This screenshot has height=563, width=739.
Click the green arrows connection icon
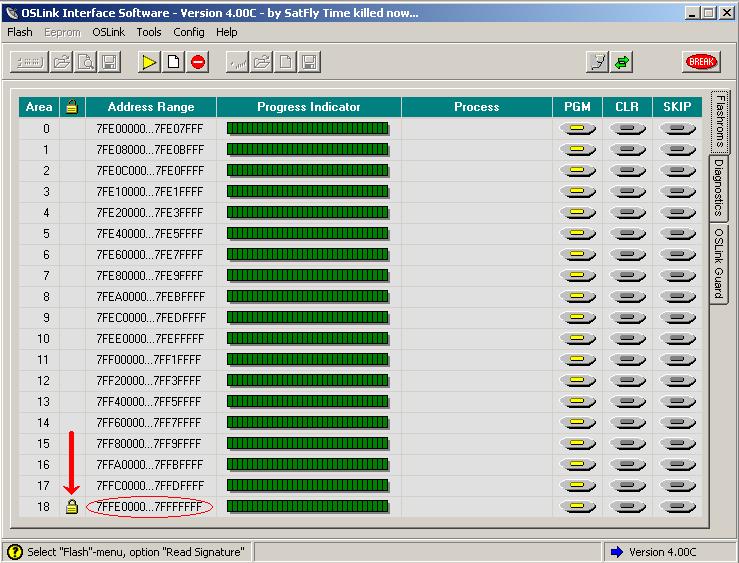point(622,62)
